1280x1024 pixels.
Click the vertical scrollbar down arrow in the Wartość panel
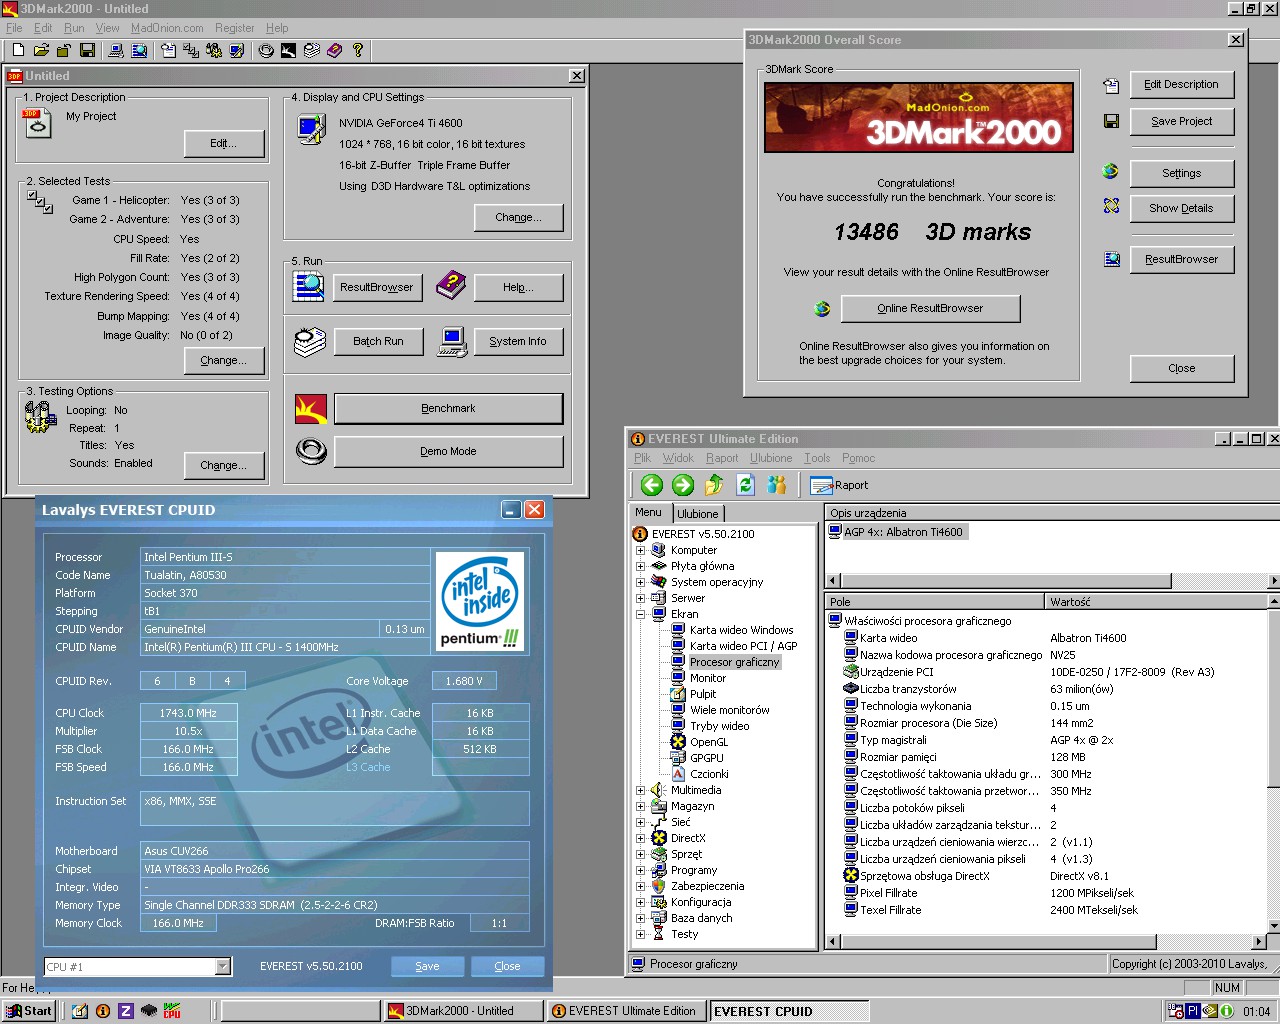tap(1273, 926)
